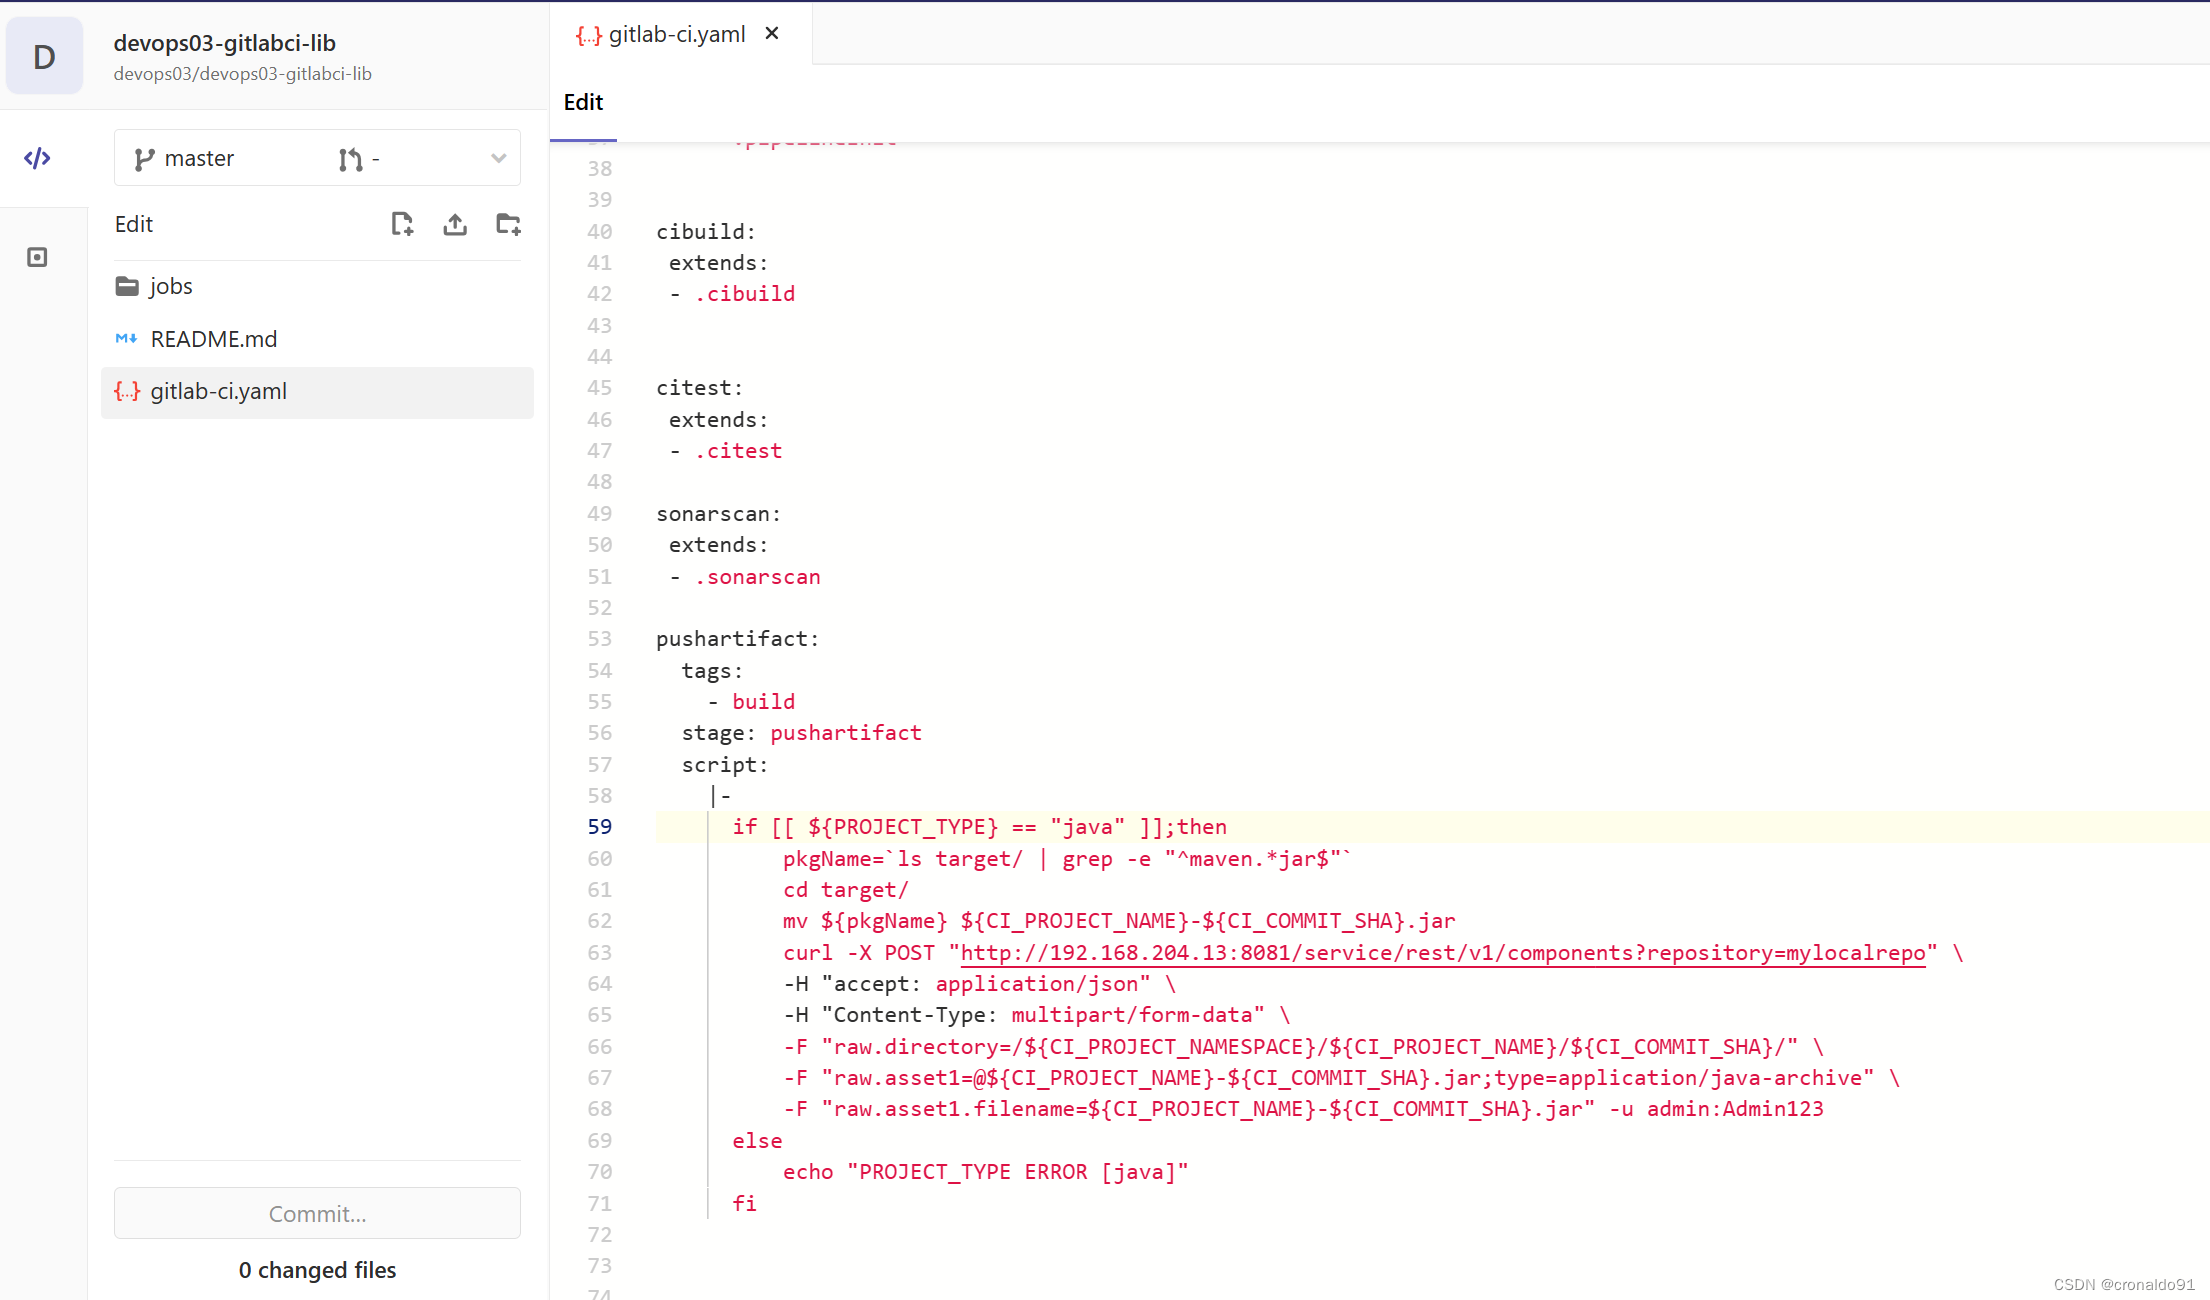This screenshot has width=2210, height=1300.
Task: Click the gitlab-ci.yaml file icon
Action: coord(127,391)
